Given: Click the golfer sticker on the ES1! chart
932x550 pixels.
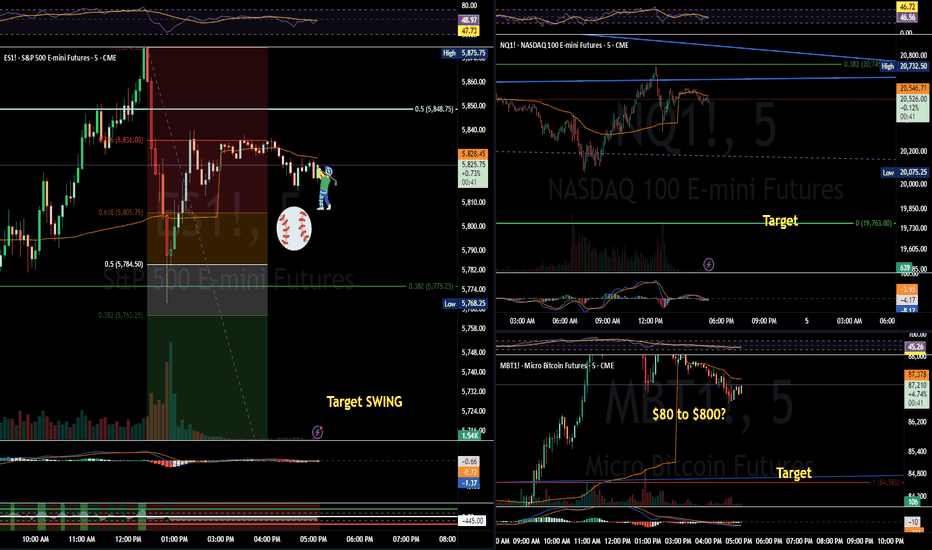Looking at the screenshot, I should click(326, 188).
